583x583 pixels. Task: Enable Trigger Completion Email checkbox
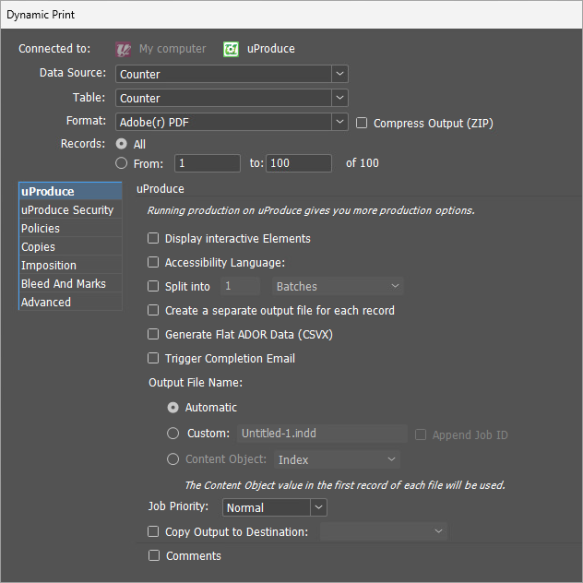tap(153, 358)
